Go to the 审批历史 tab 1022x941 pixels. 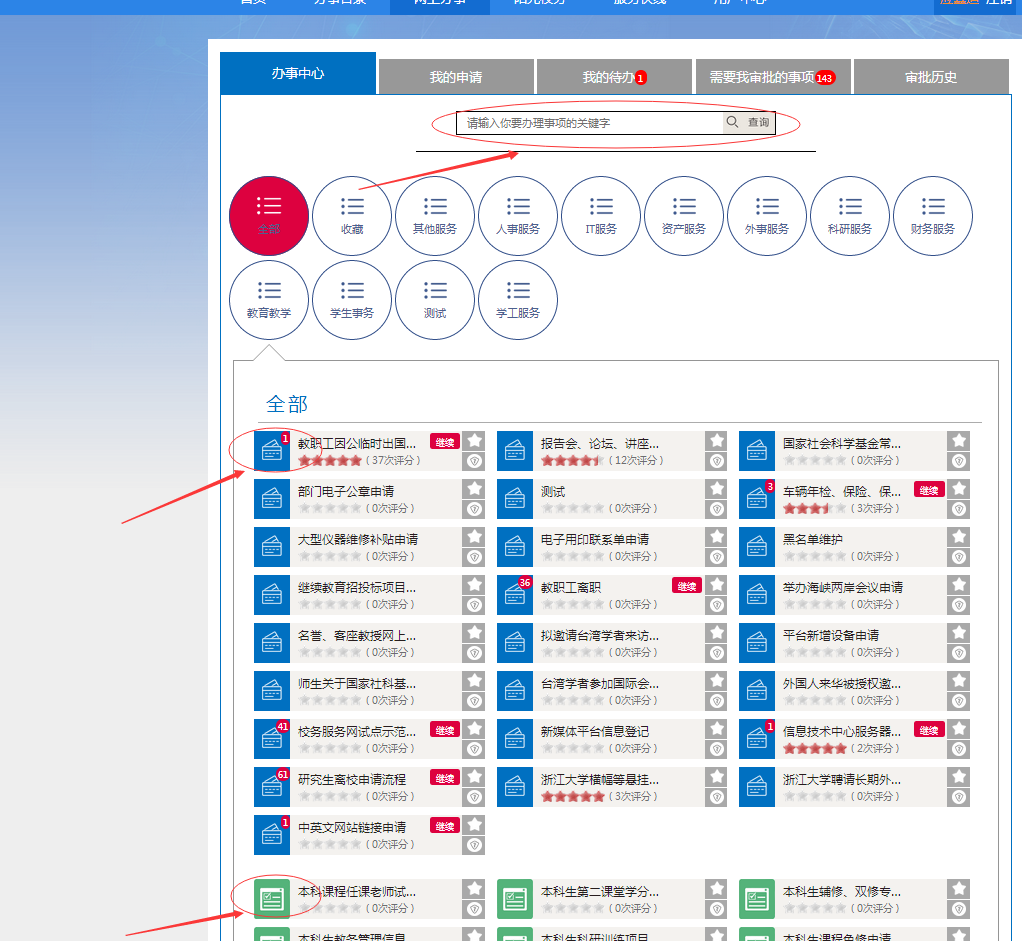930,77
